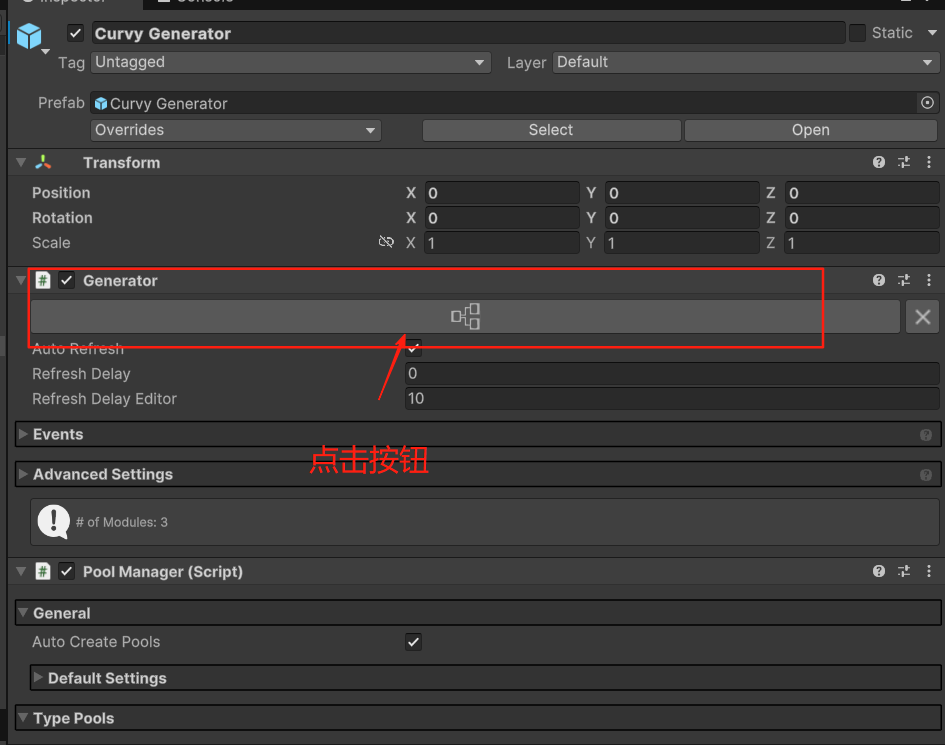Click the Transform axes icon

[43, 162]
